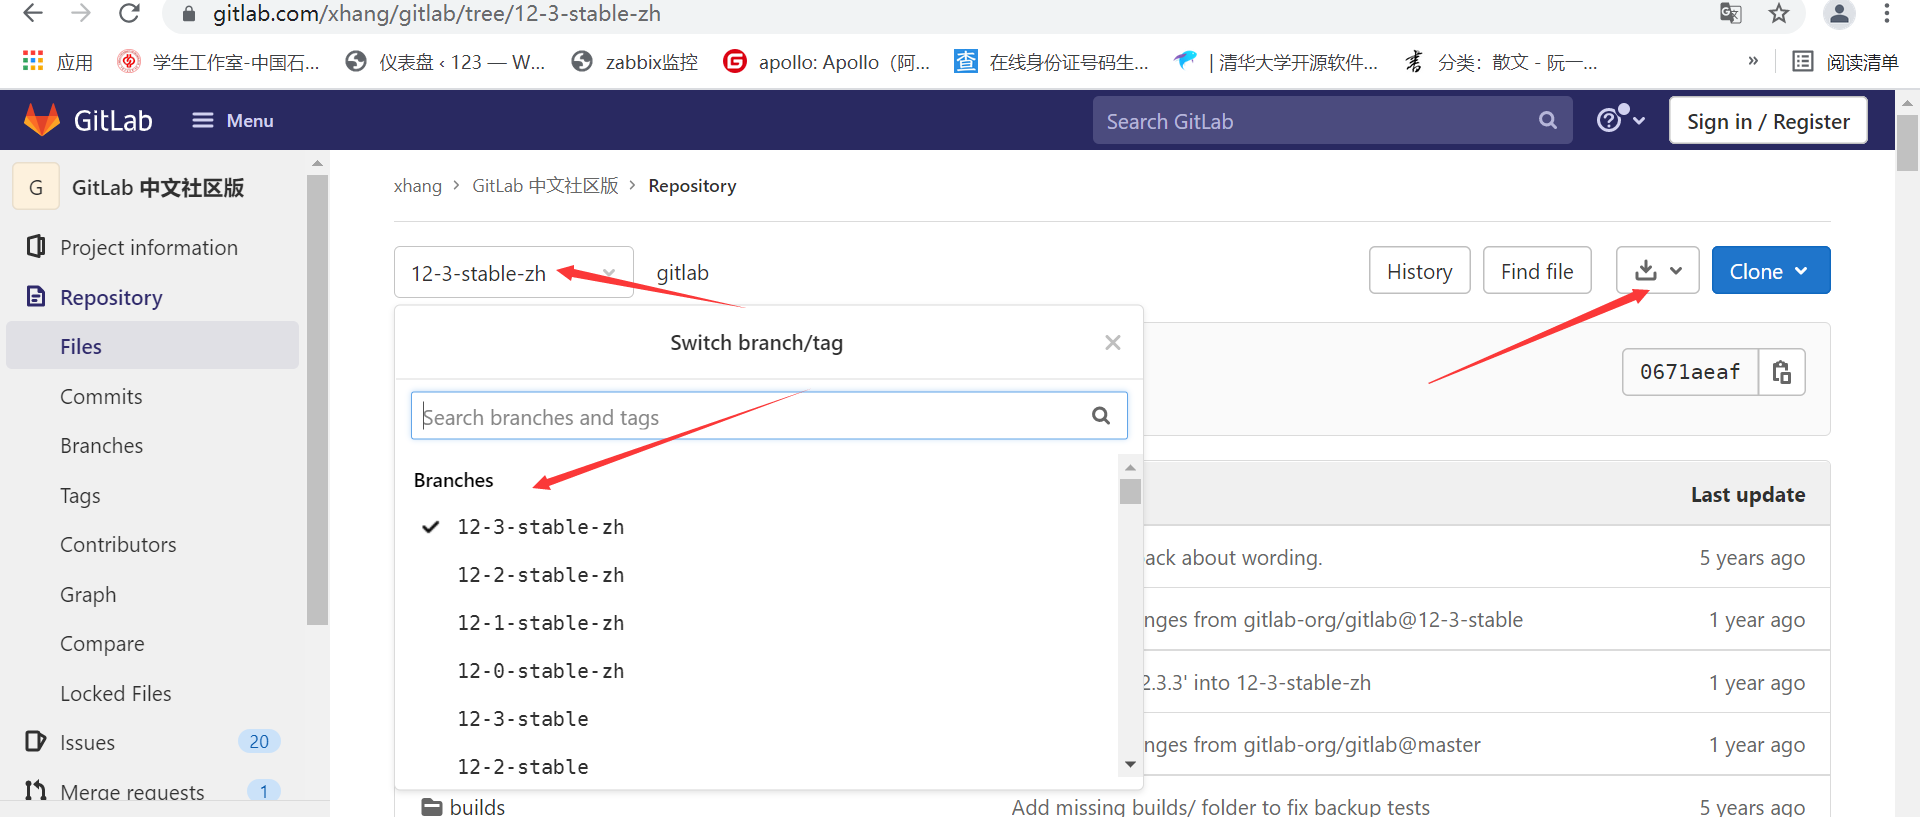Open the zabbix监控 bookmark

635,62
